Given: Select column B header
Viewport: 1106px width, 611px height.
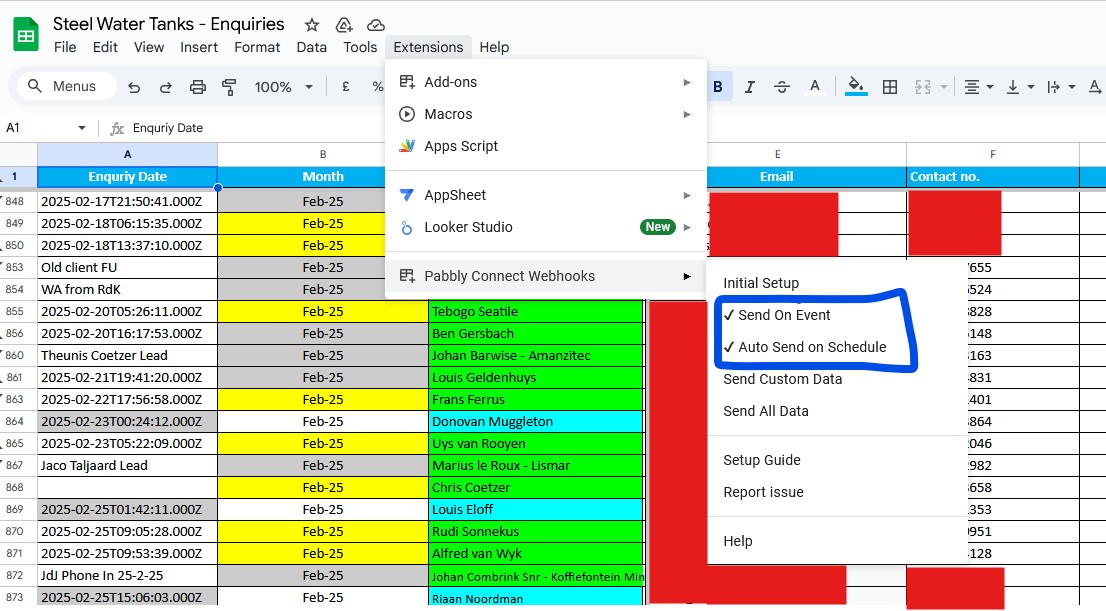Looking at the screenshot, I should click(x=322, y=154).
